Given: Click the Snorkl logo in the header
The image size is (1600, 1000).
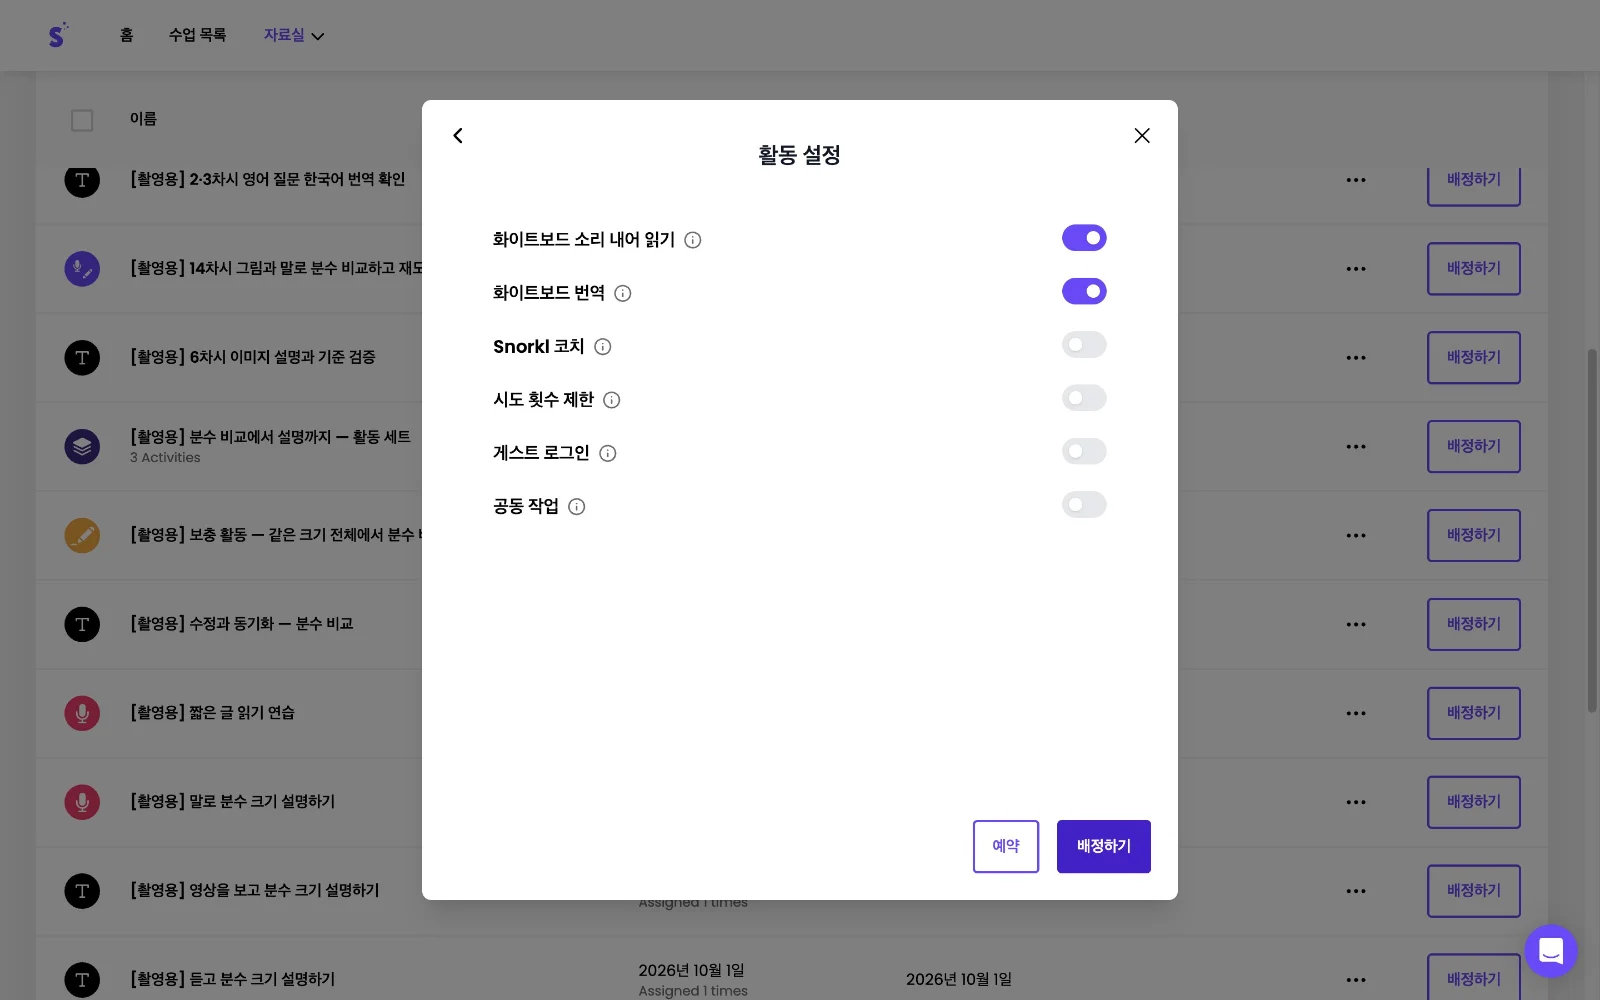Looking at the screenshot, I should [58, 35].
